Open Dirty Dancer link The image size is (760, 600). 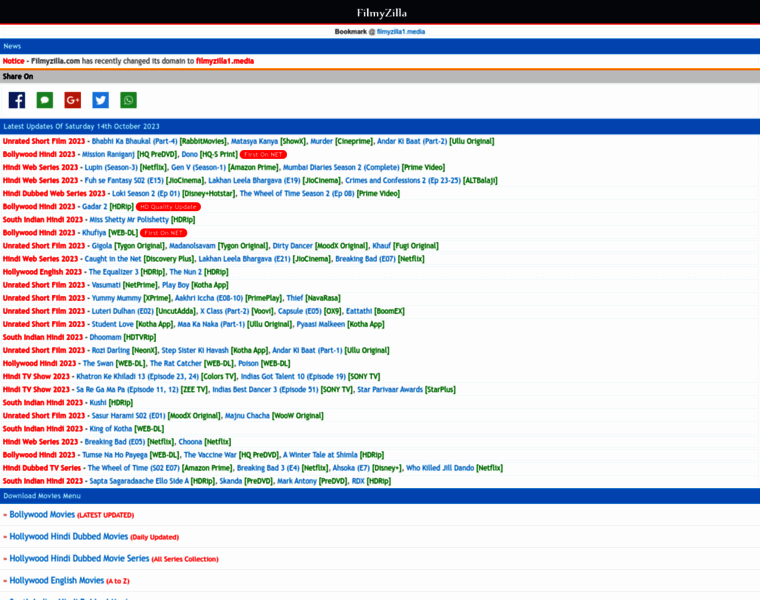(293, 246)
